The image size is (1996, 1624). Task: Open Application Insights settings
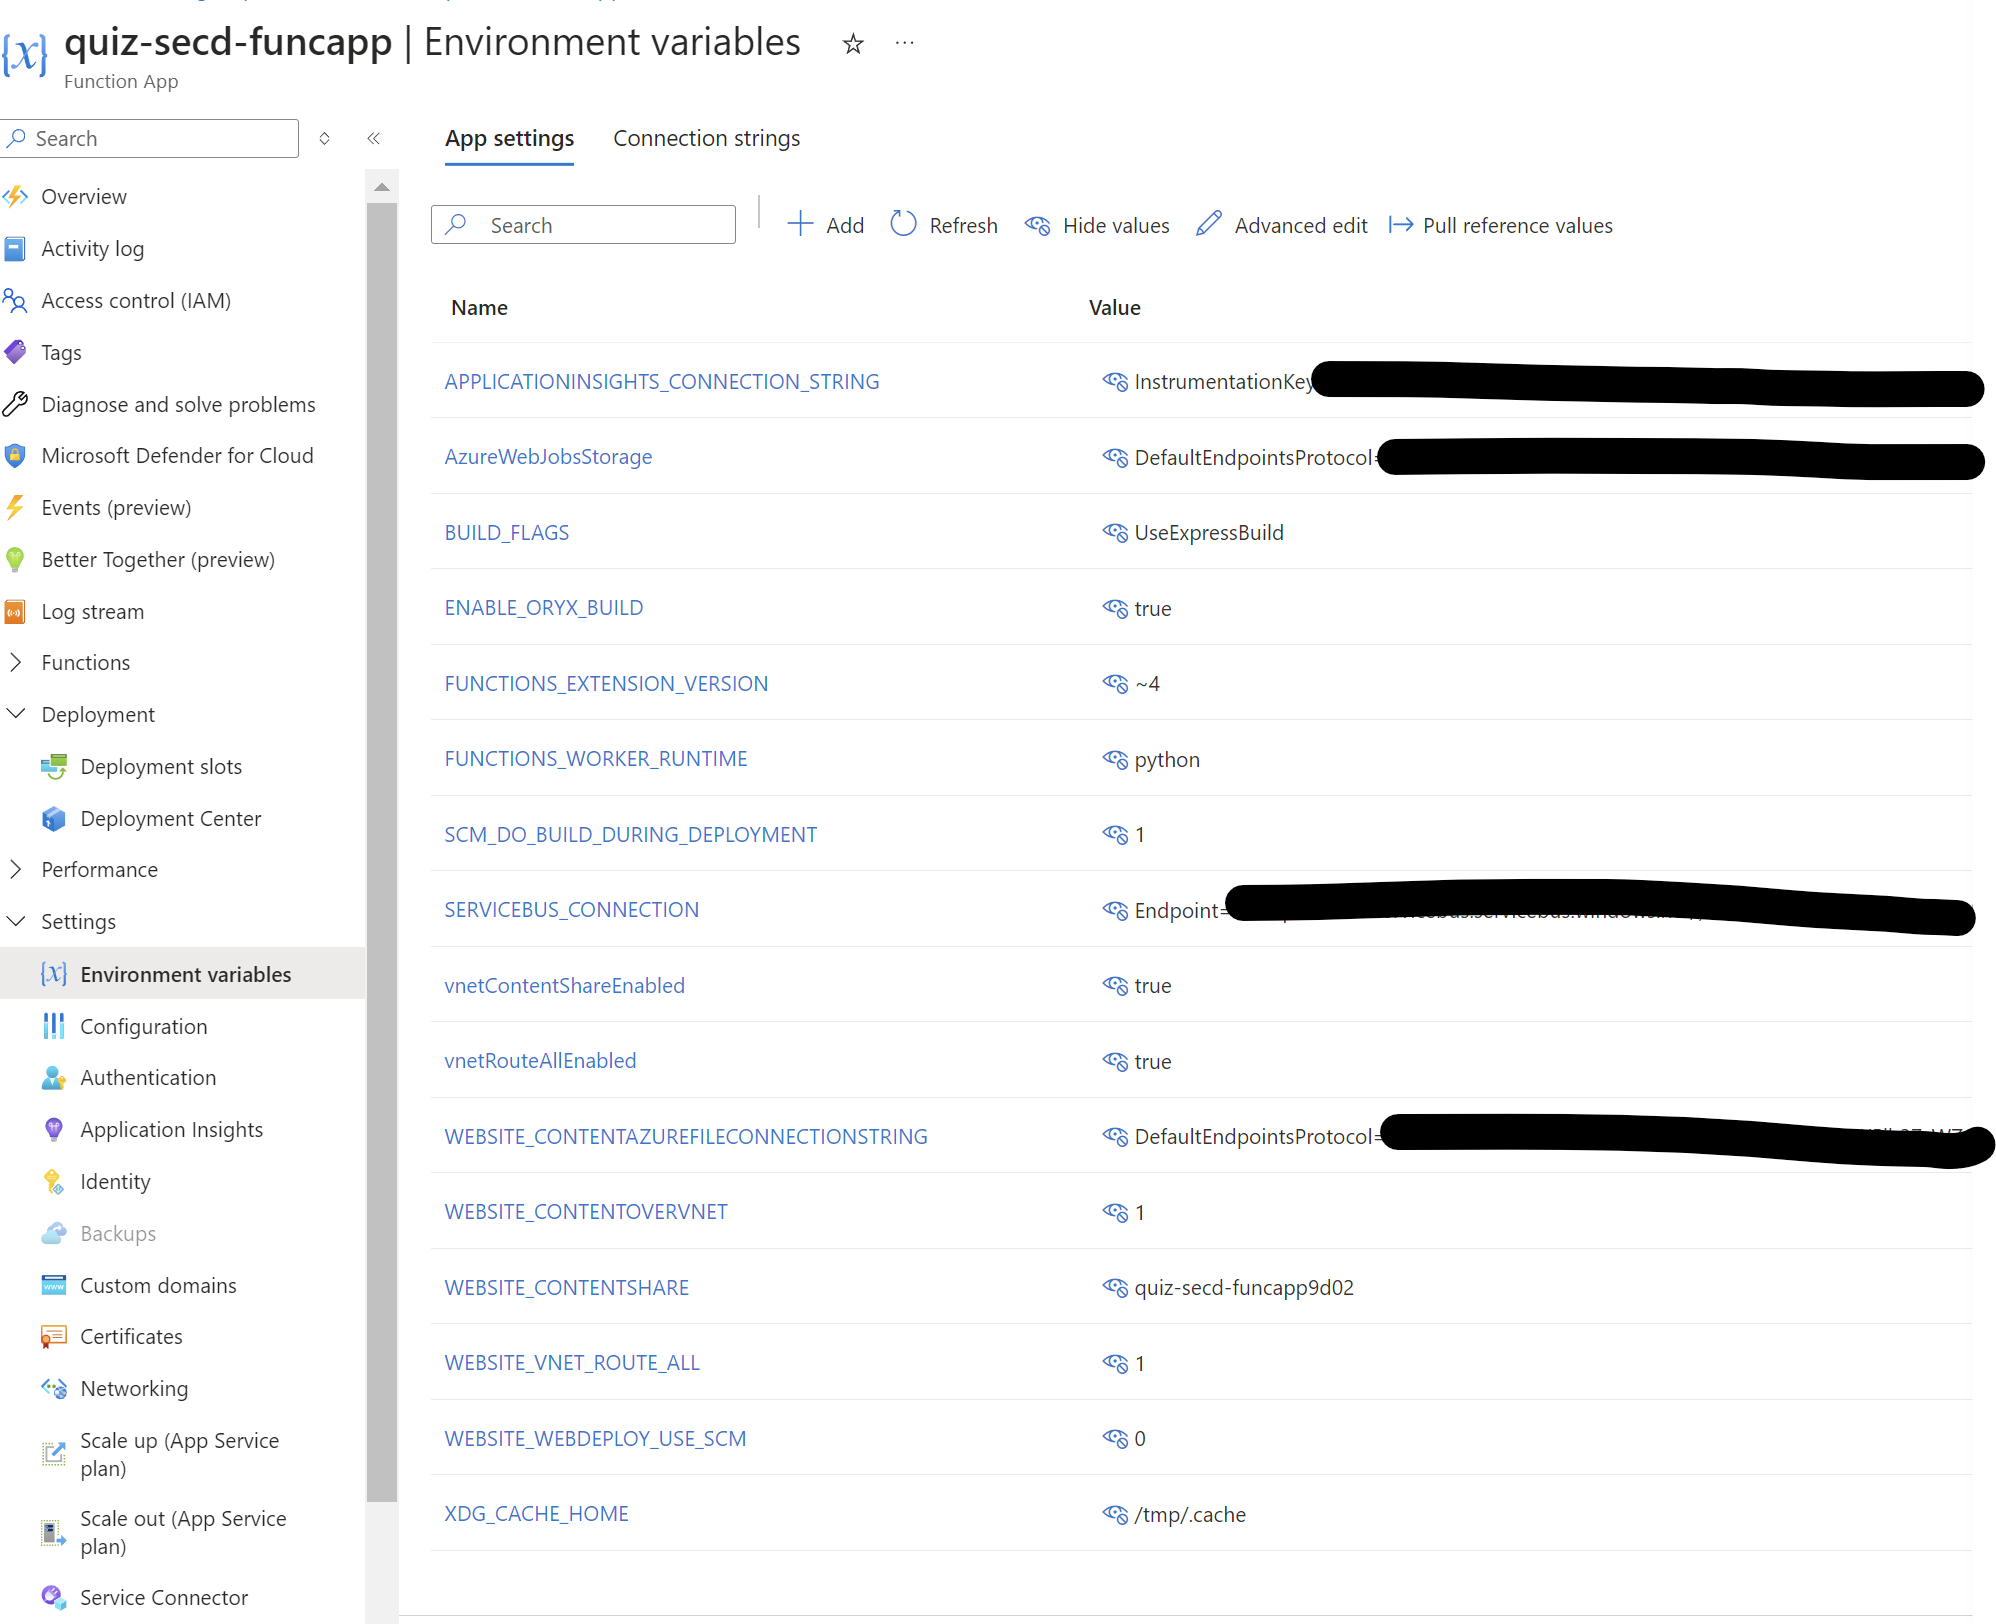click(x=171, y=1129)
